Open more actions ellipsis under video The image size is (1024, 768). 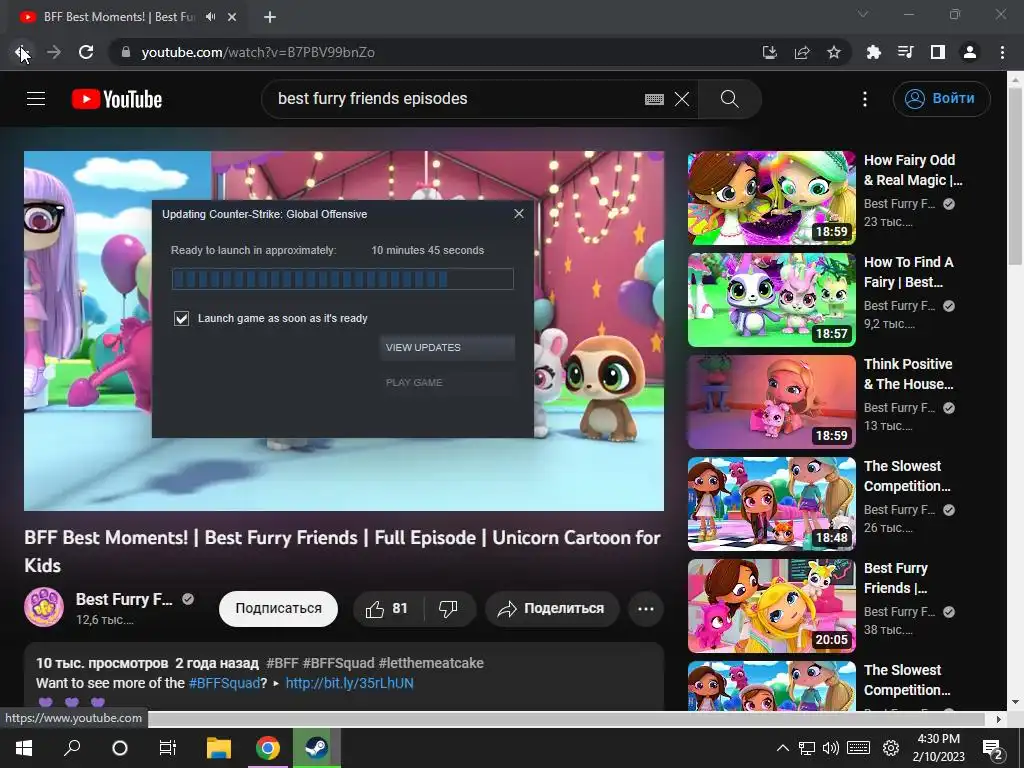646,609
